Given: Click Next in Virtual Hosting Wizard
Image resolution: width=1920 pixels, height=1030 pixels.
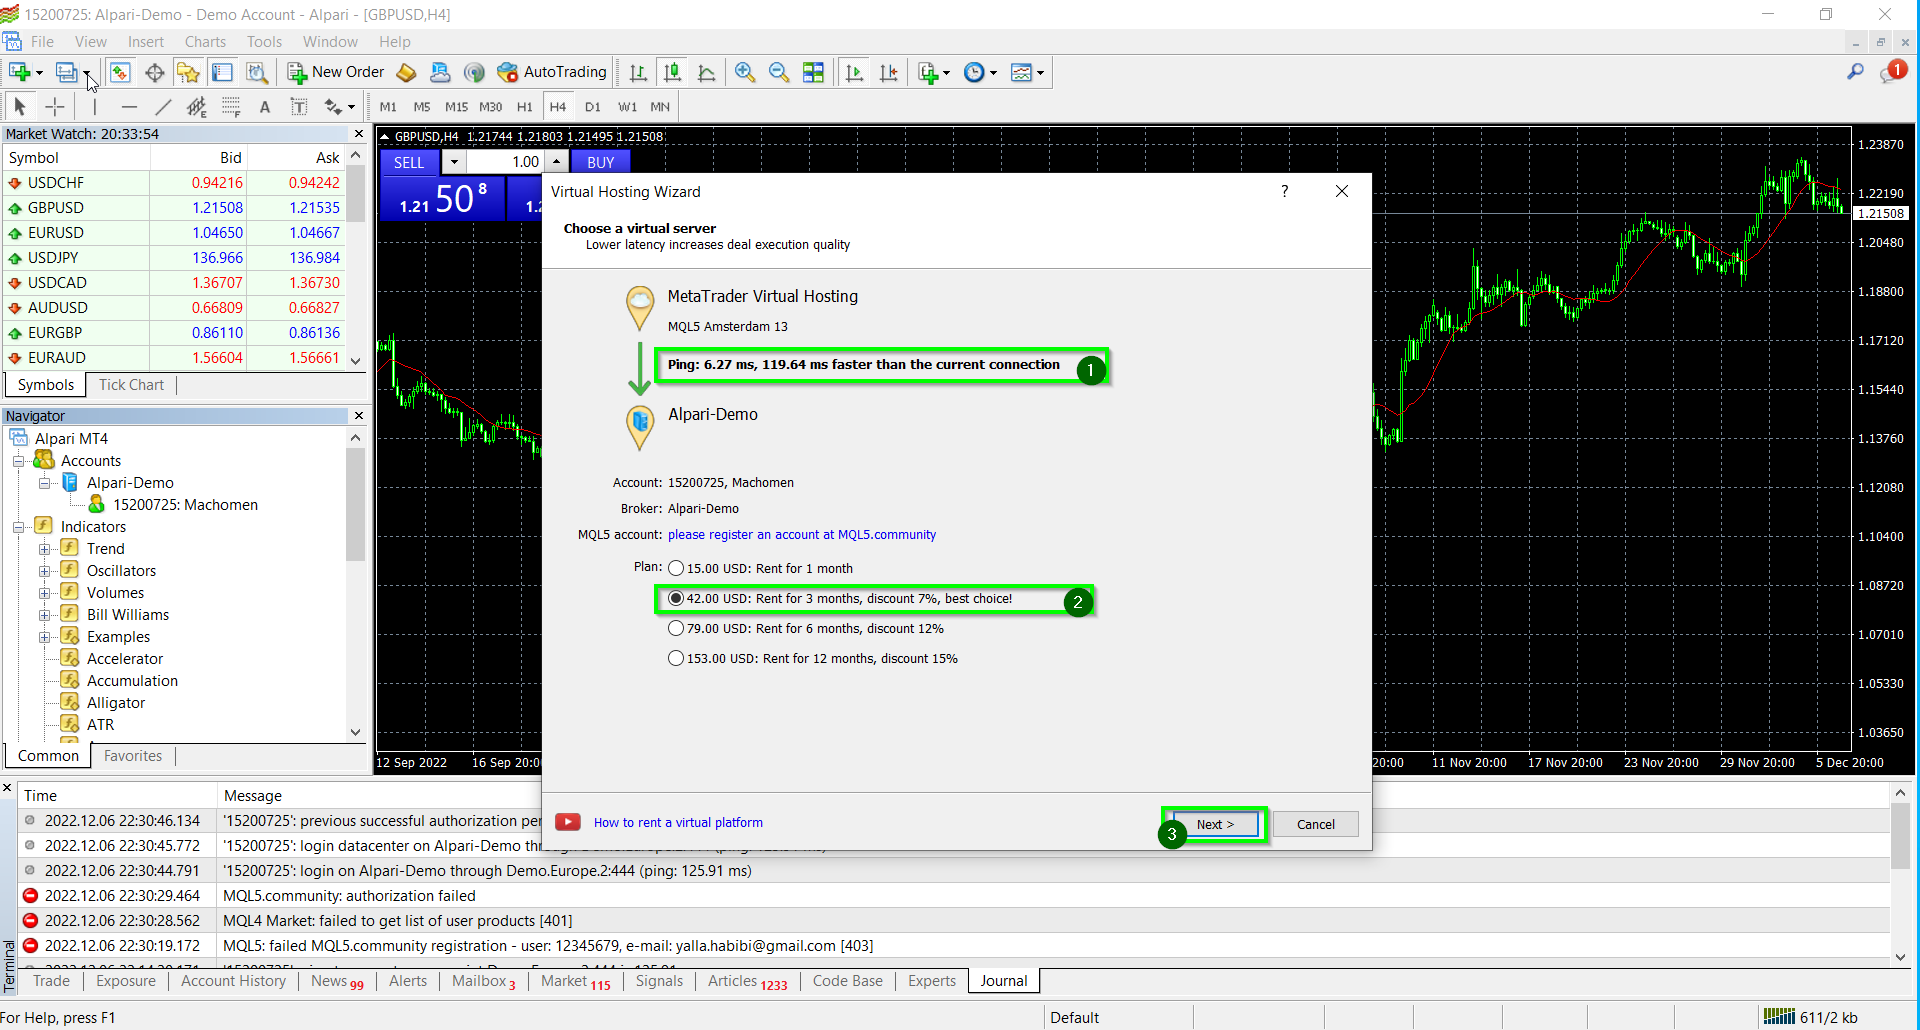Looking at the screenshot, I should 1215,824.
